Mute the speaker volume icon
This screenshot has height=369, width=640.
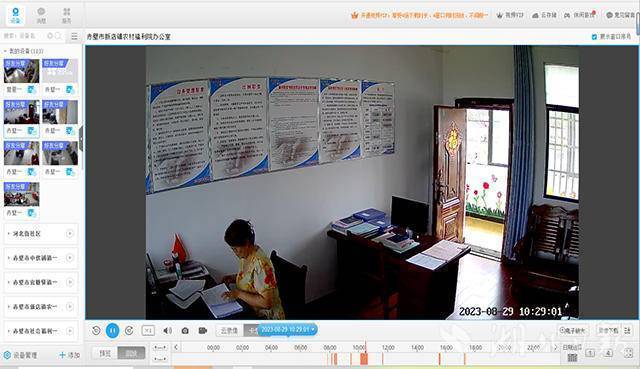(167, 330)
